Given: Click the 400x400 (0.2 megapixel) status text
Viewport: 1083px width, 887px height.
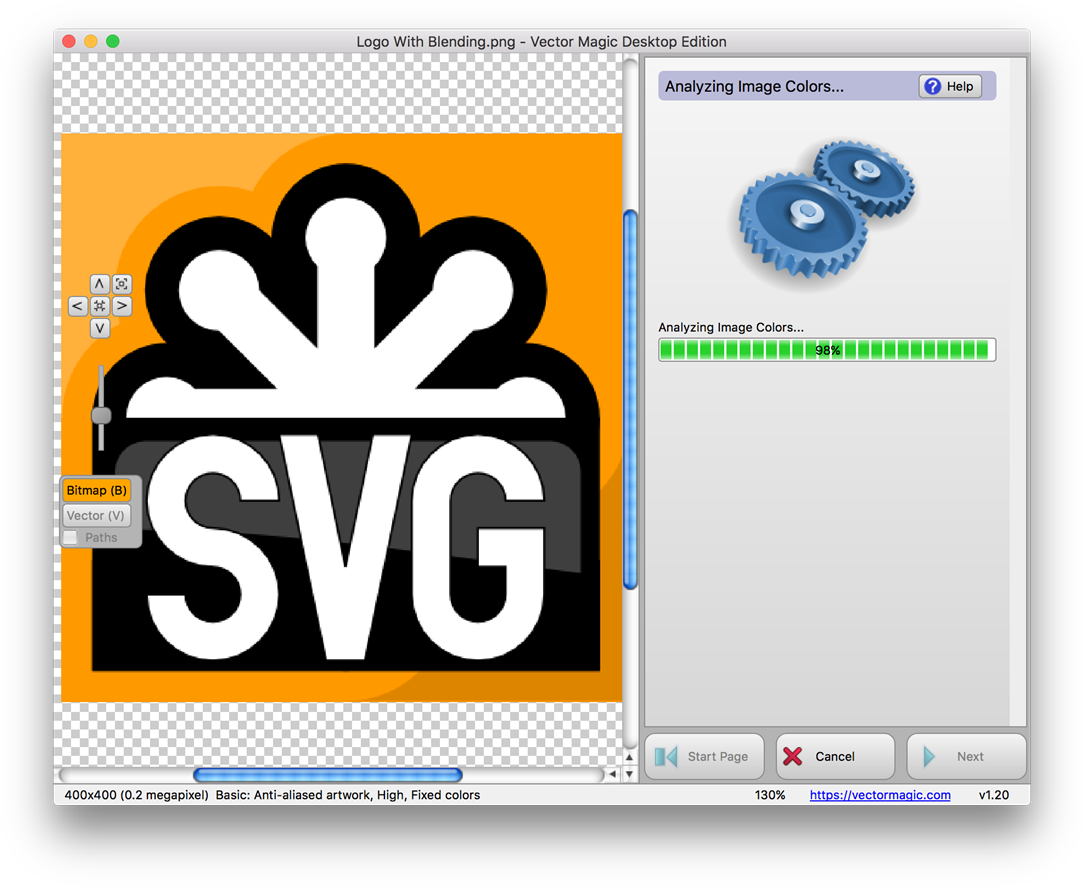Looking at the screenshot, I should [136, 795].
